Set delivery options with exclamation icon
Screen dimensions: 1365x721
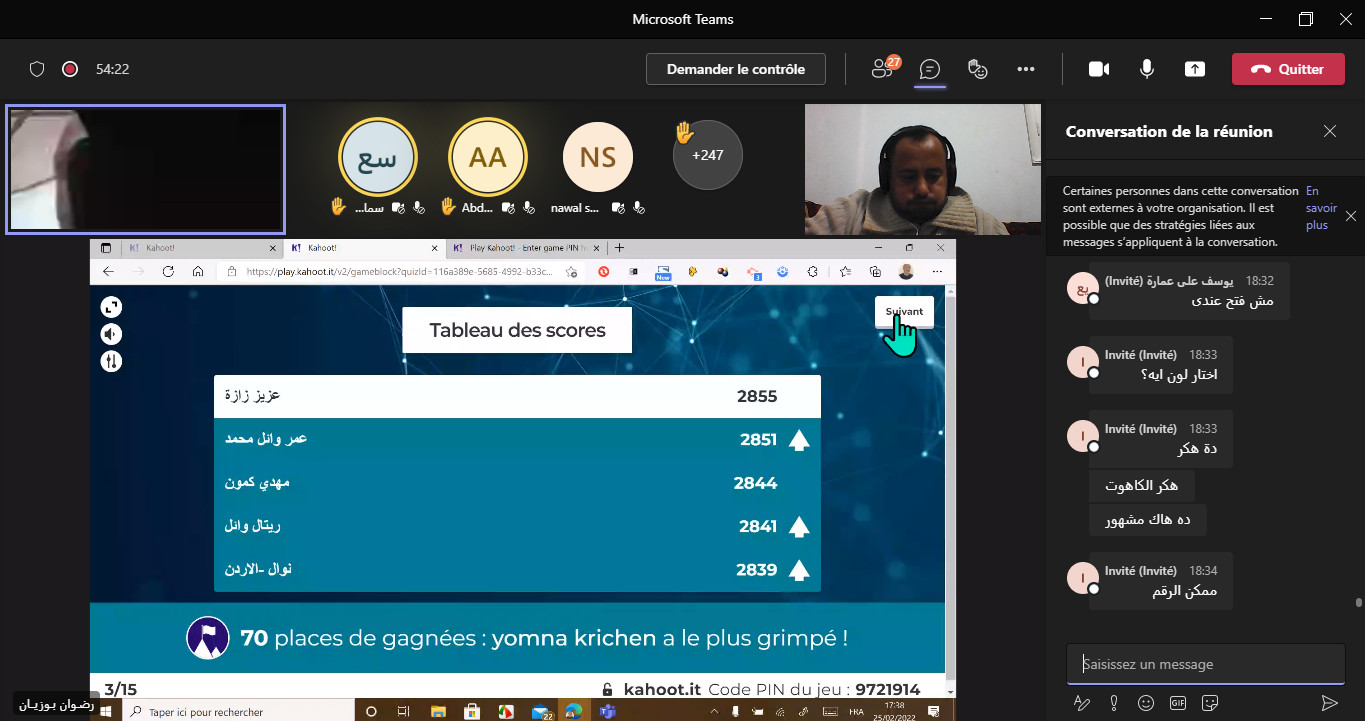point(1114,703)
